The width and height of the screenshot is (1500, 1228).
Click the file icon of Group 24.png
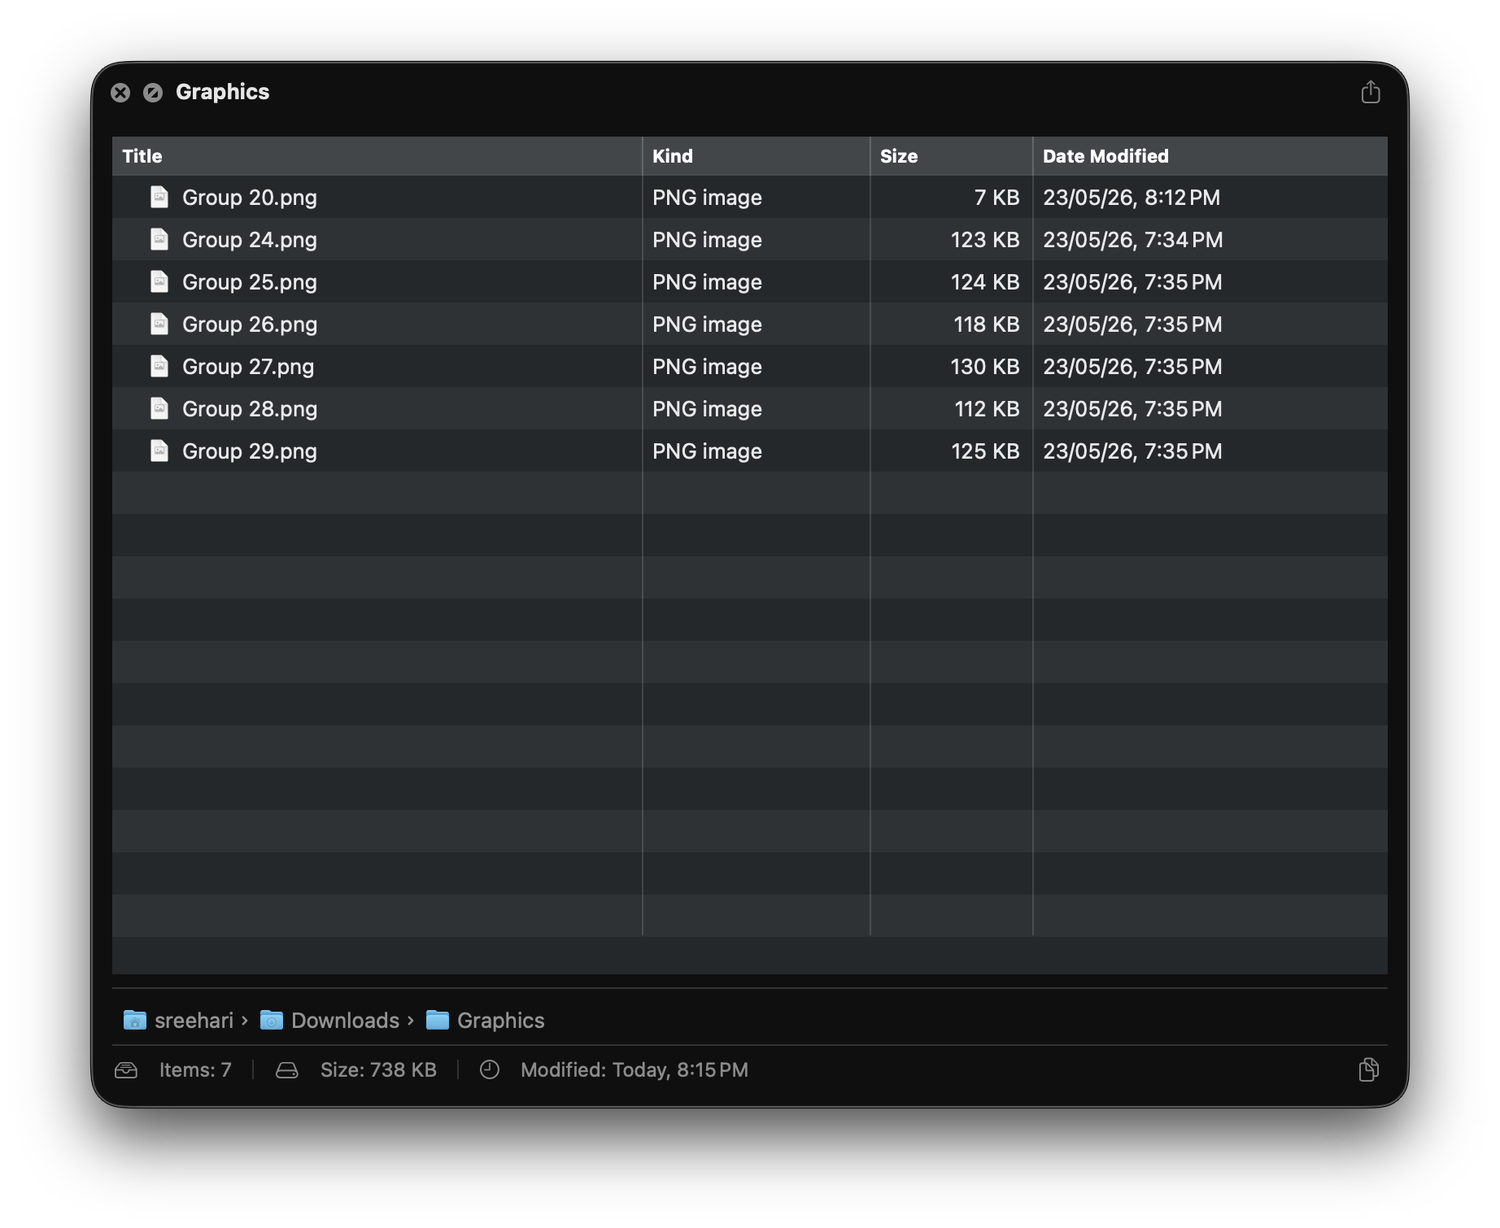(x=159, y=239)
